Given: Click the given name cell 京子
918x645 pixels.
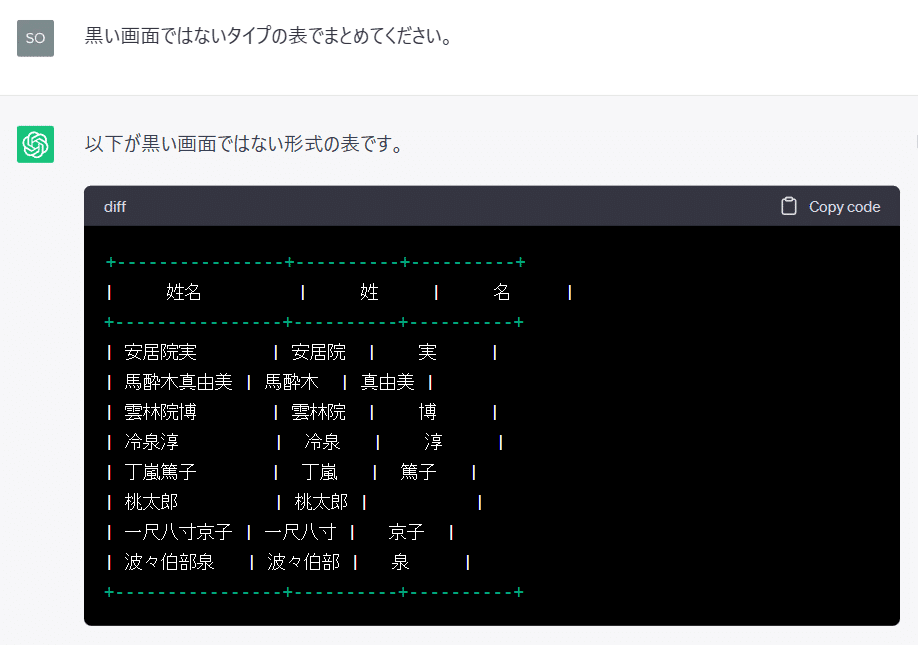Looking at the screenshot, I should pyautogui.click(x=406, y=532).
